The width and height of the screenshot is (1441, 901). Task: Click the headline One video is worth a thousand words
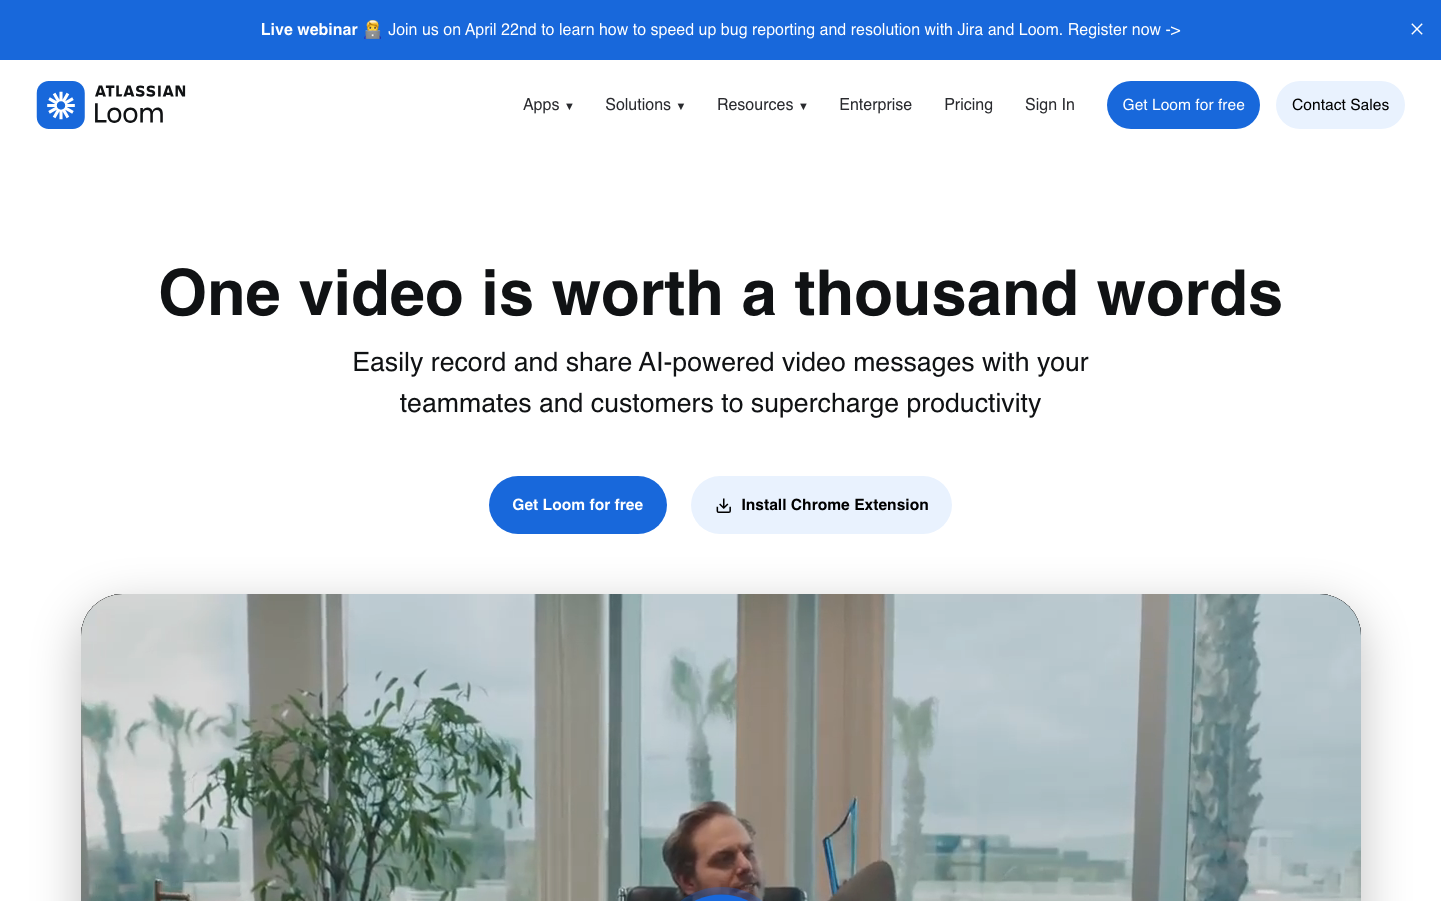click(x=720, y=294)
